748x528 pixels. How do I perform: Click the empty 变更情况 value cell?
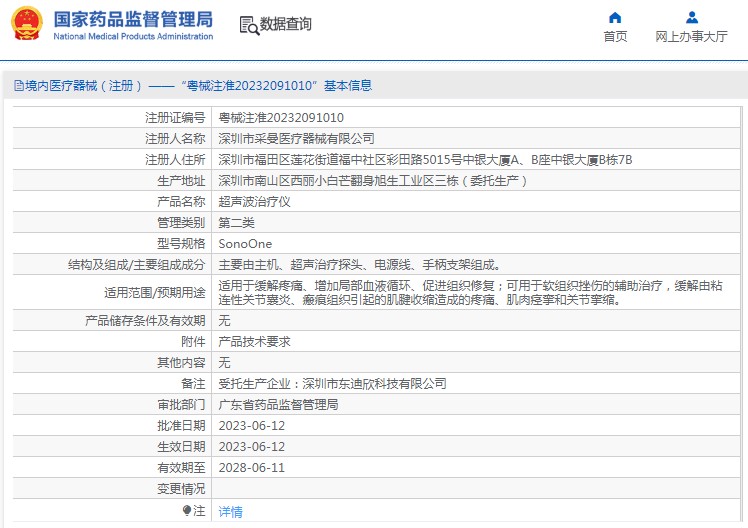click(x=477, y=488)
